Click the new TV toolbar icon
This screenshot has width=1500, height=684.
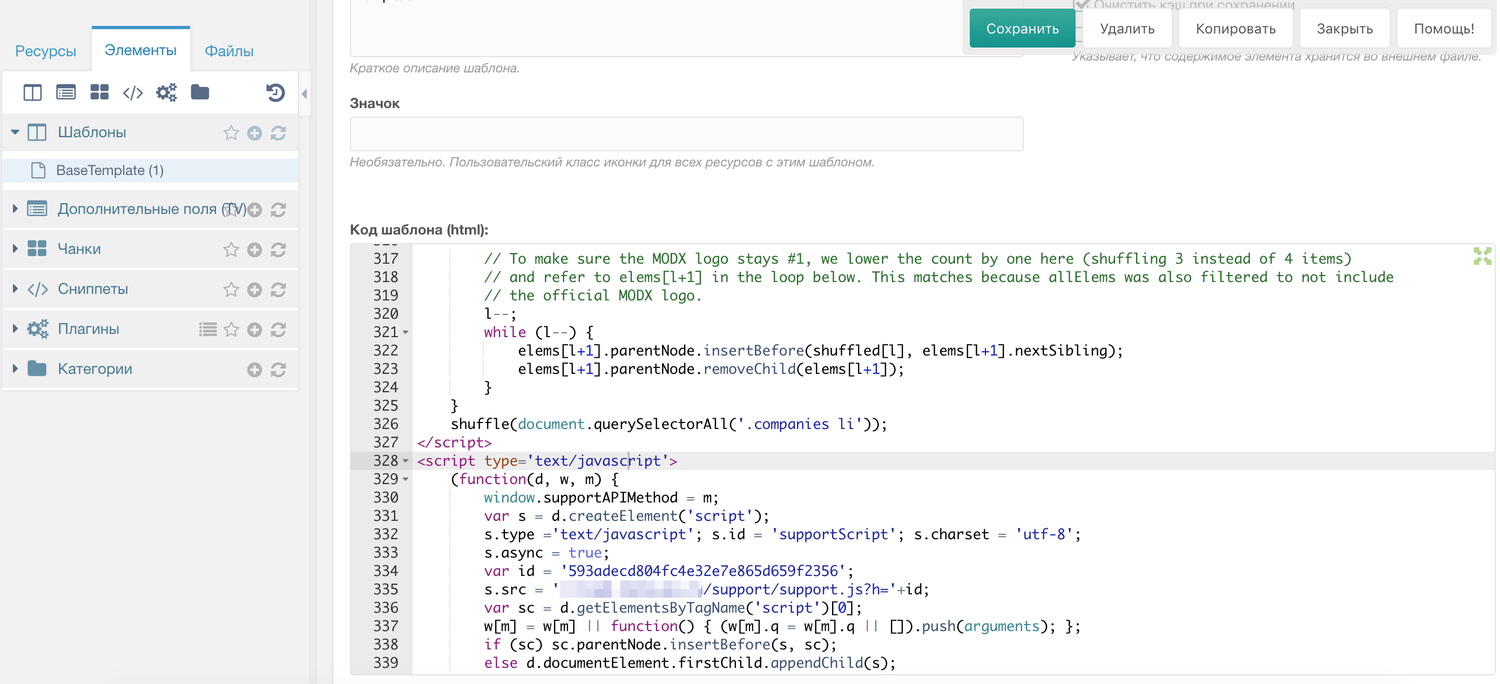pyautogui.click(x=66, y=93)
